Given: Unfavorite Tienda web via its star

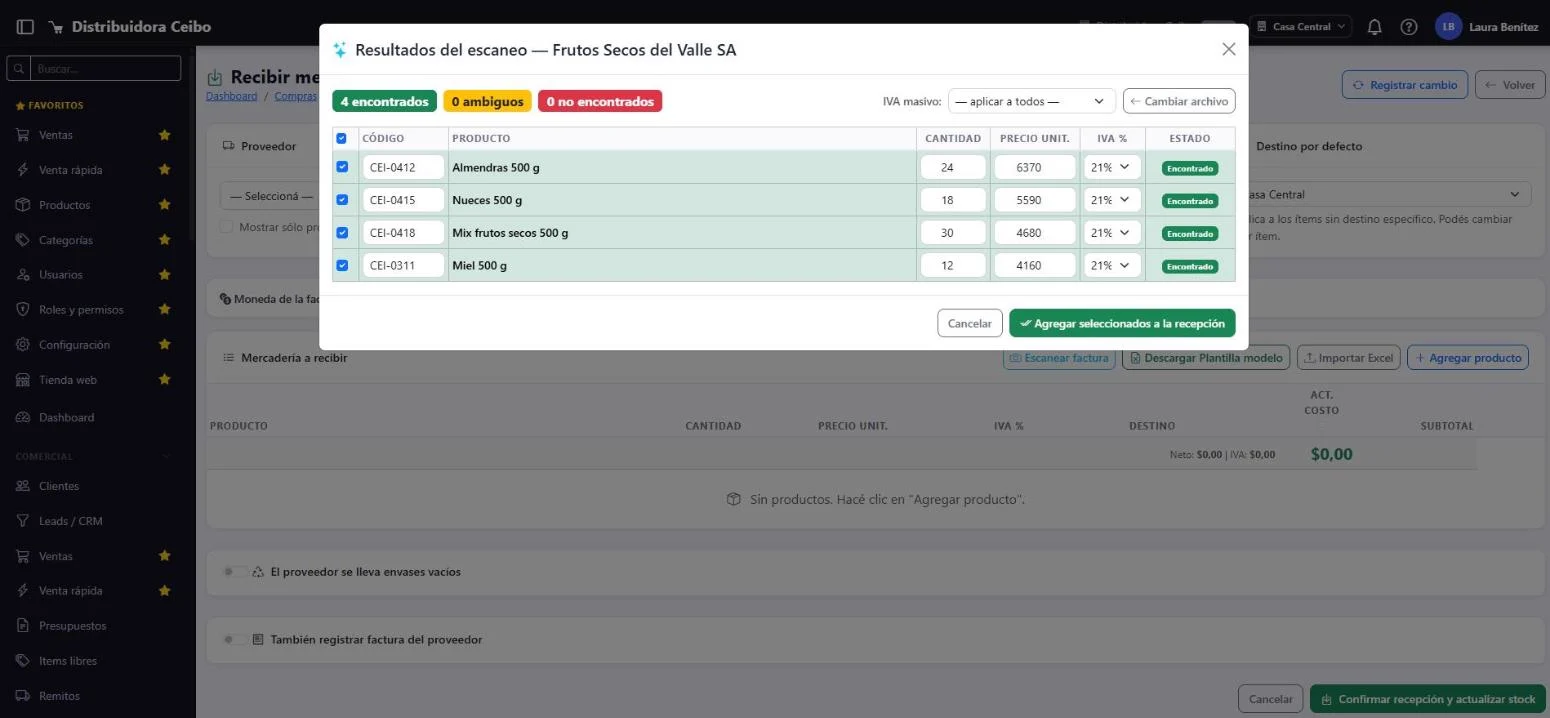Looking at the screenshot, I should click(164, 380).
